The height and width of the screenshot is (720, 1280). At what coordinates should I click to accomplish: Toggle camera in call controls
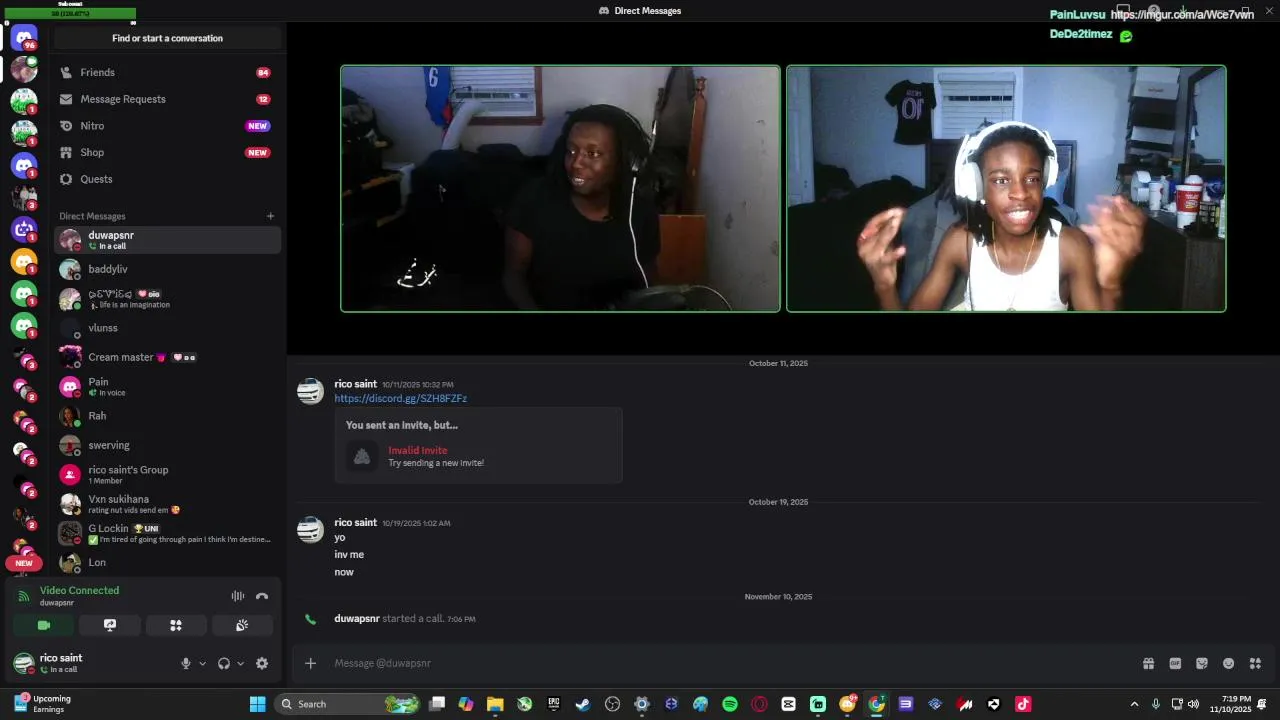coord(44,625)
